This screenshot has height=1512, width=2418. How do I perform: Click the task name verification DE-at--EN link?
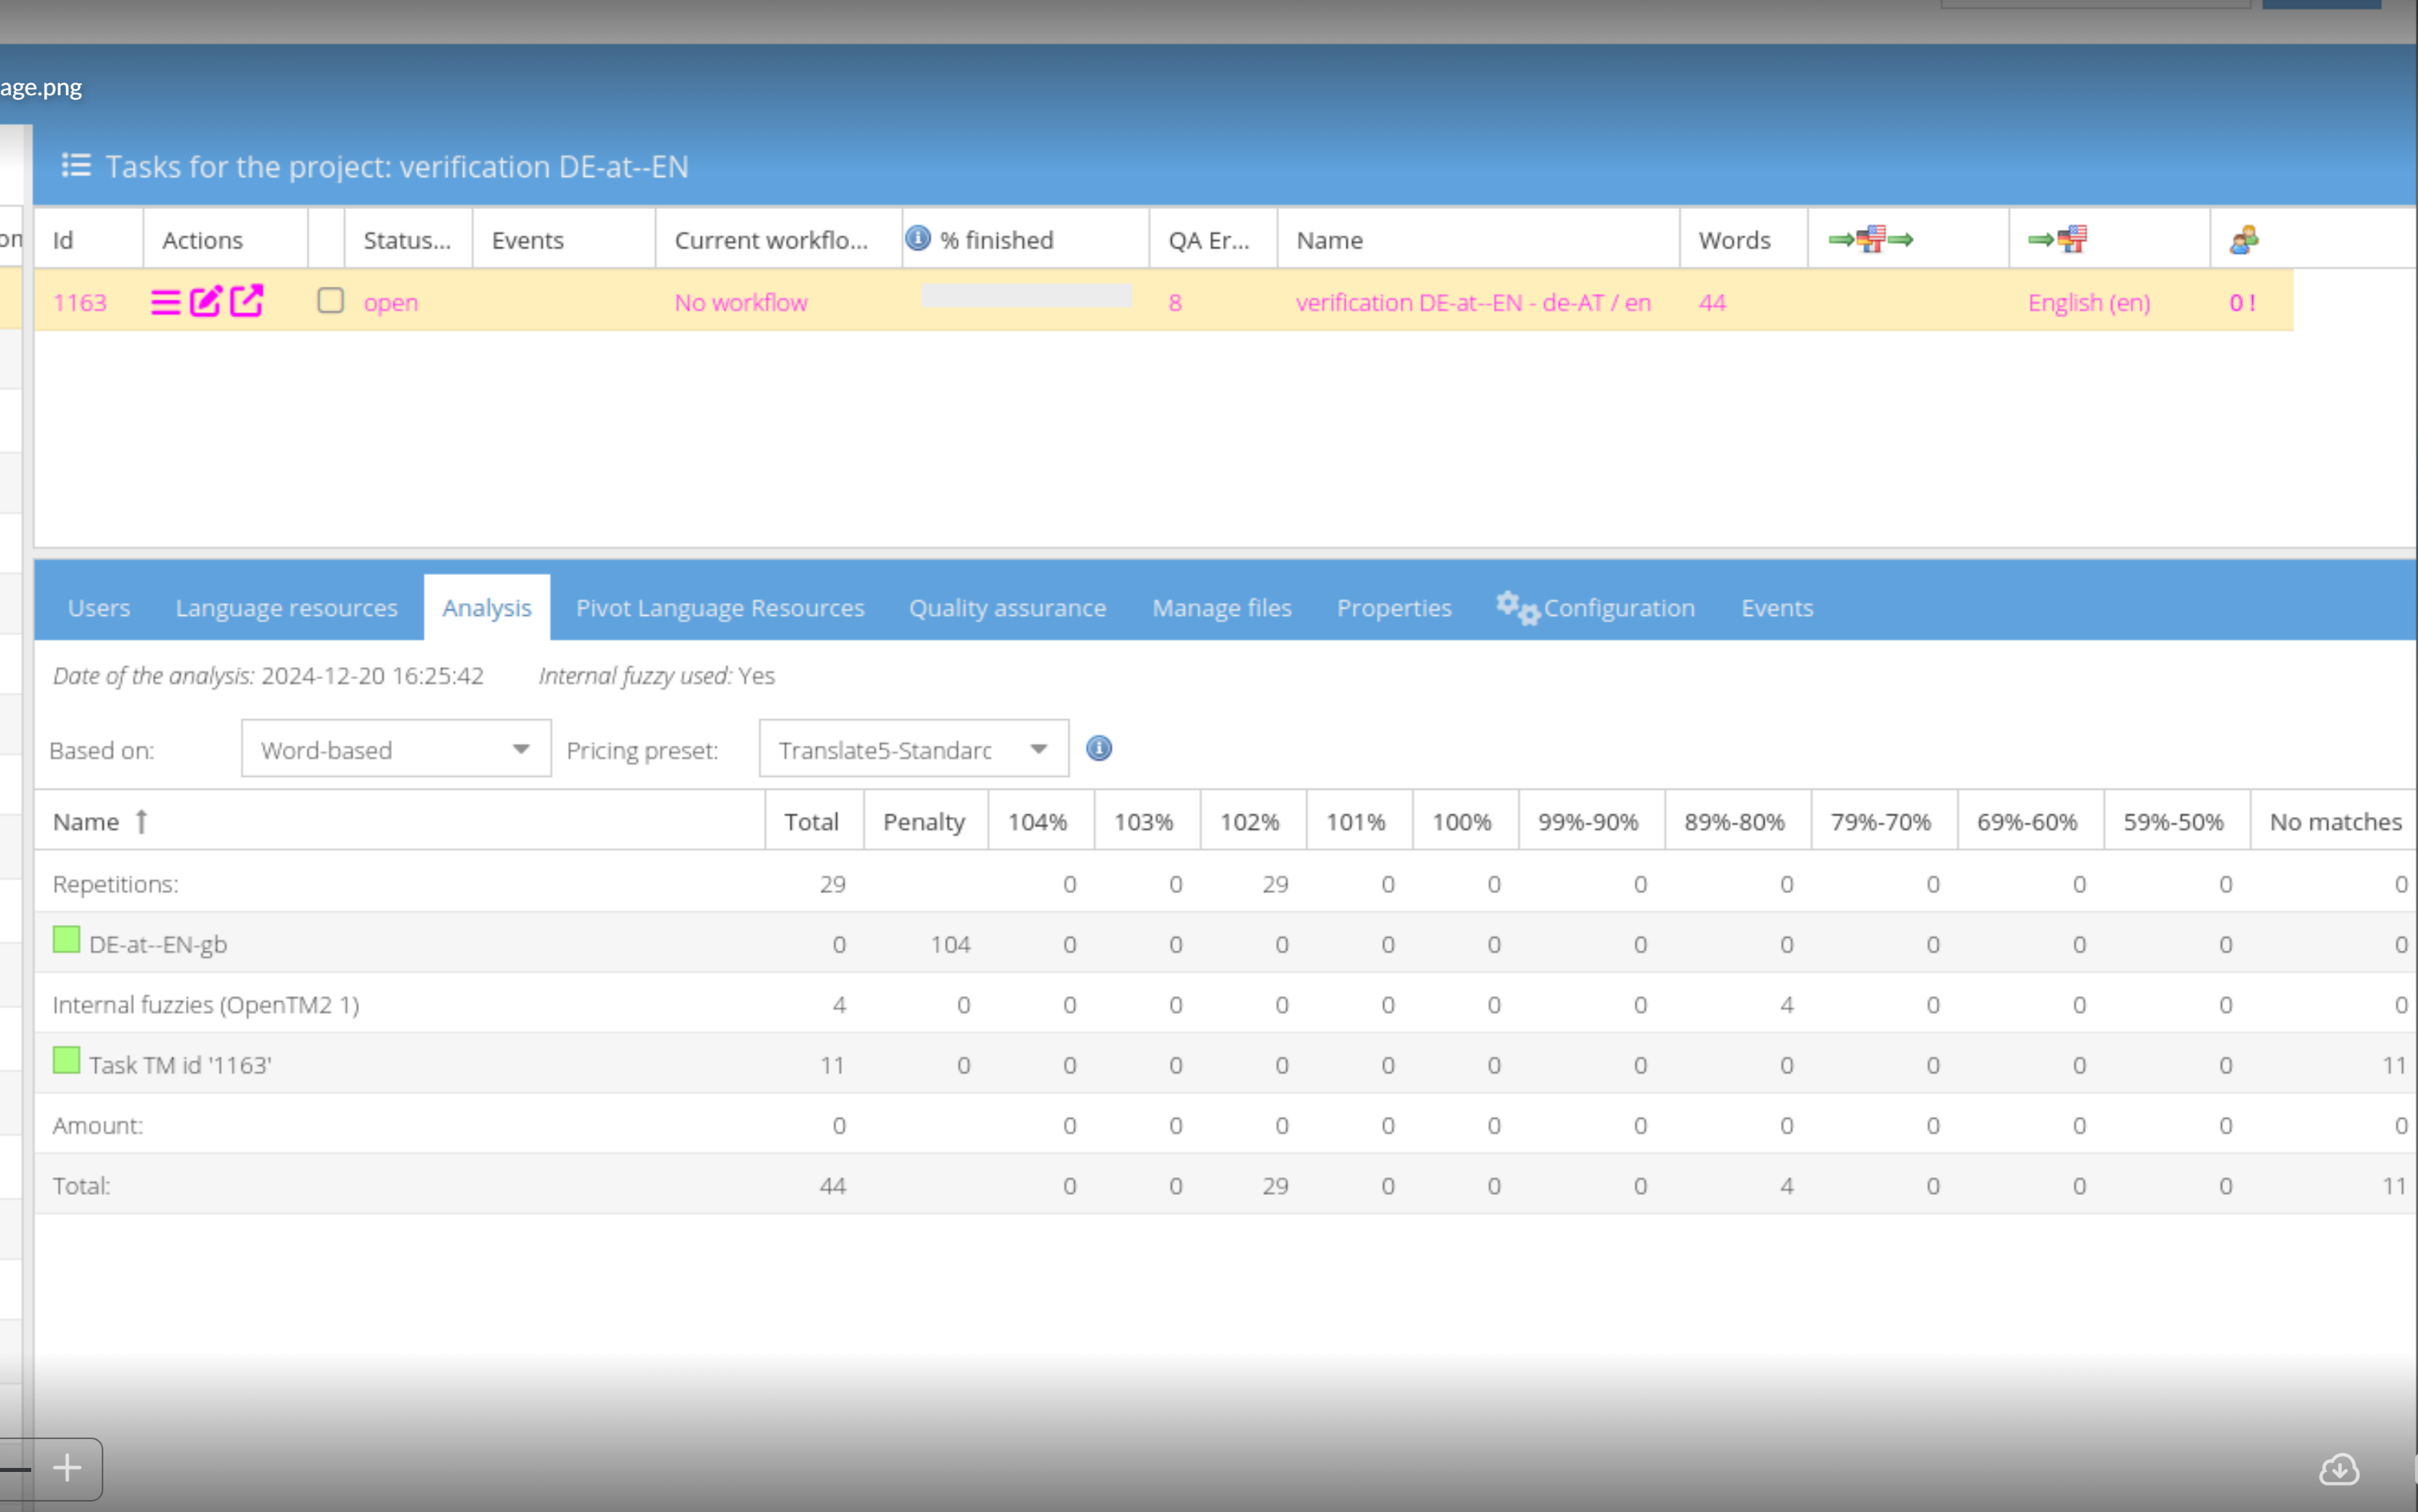tap(1472, 302)
